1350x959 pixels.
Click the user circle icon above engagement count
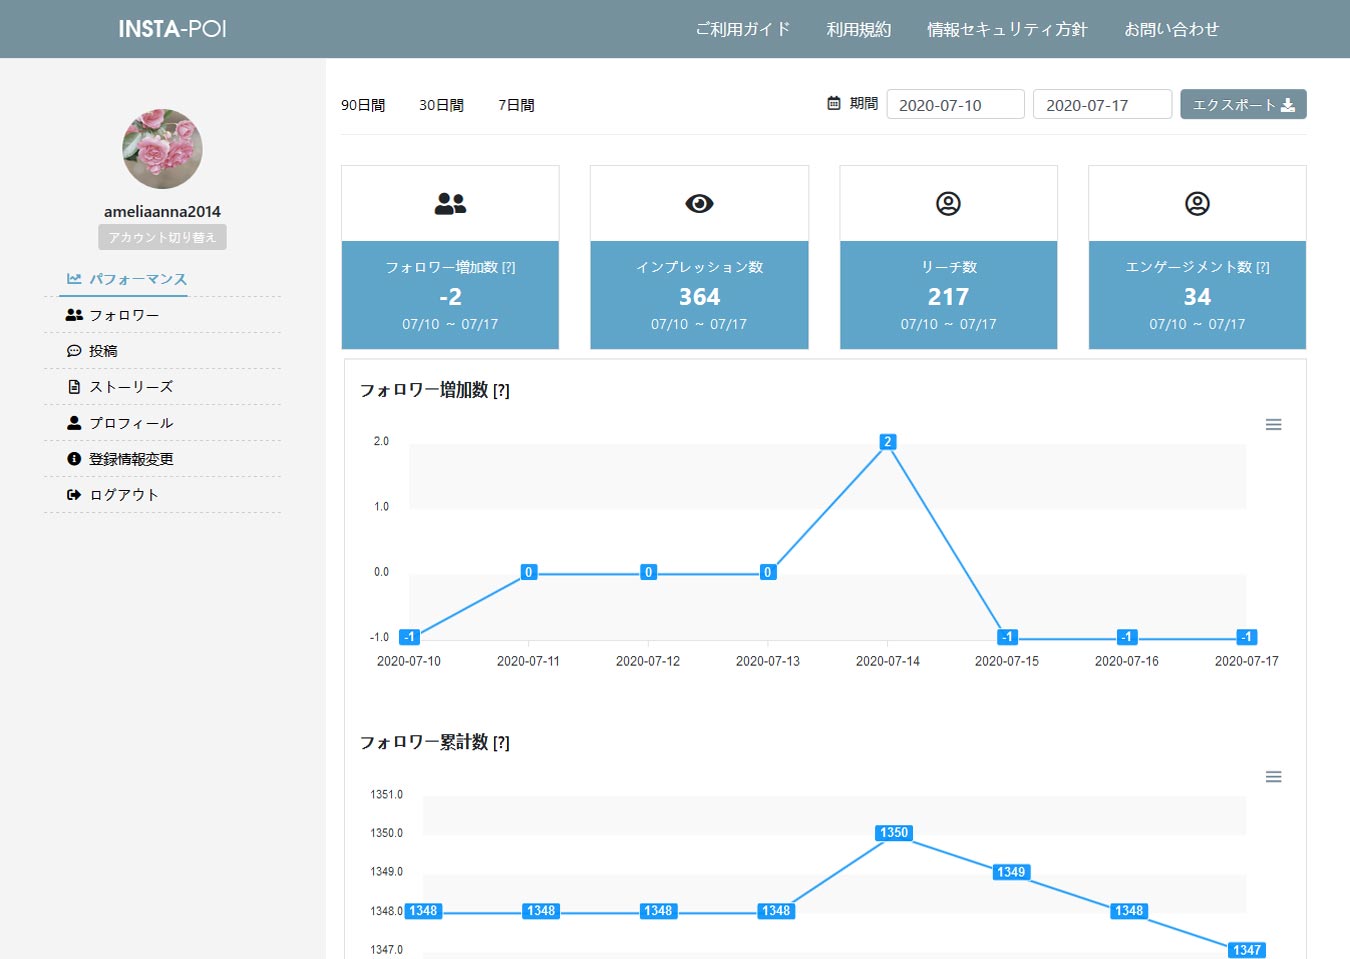pos(1197,204)
